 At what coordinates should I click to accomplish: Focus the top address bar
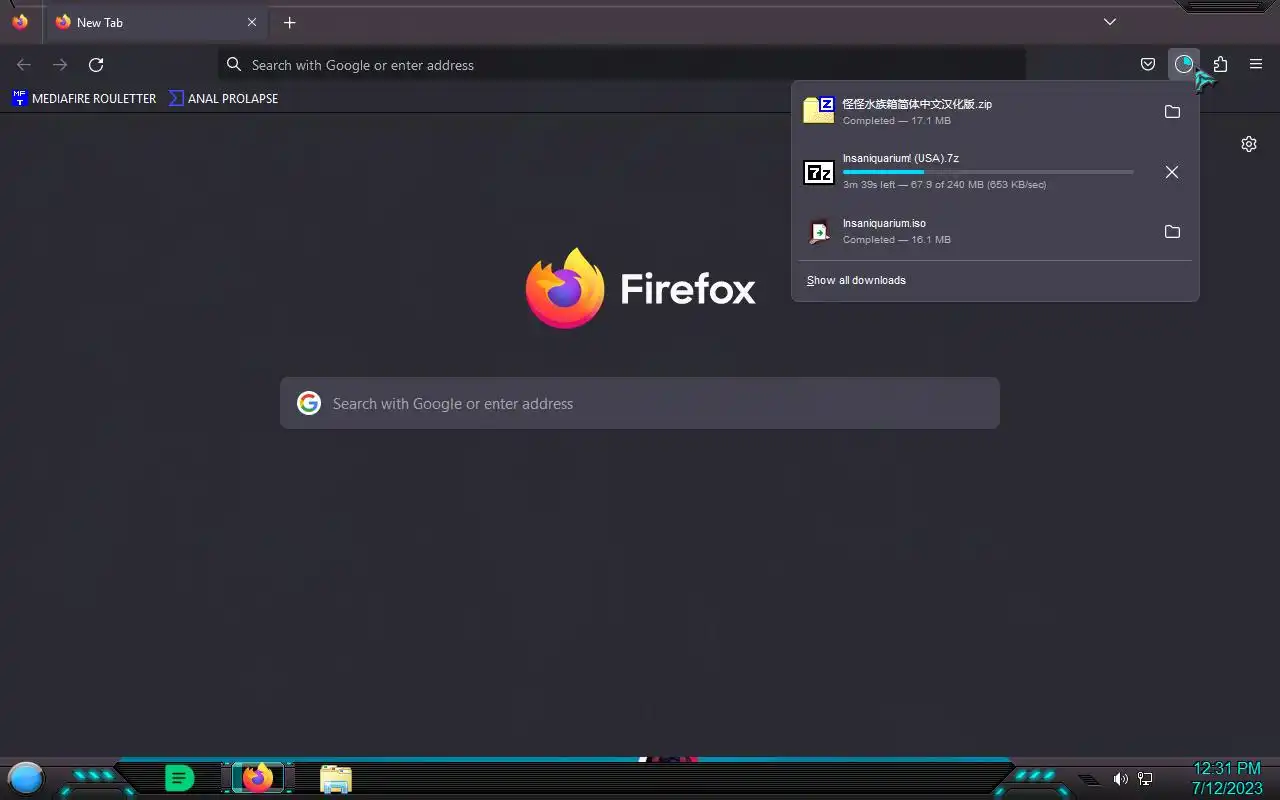click(622, 65)
